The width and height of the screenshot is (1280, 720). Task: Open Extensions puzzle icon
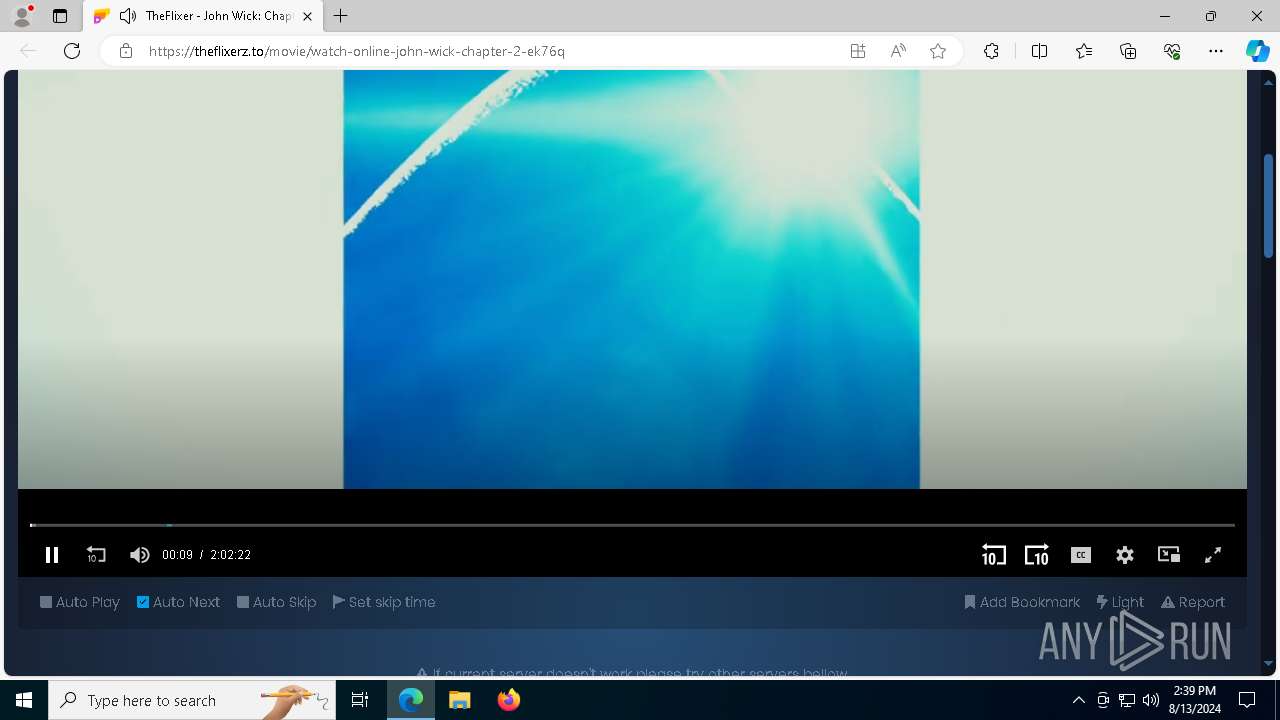coord(991,51)
